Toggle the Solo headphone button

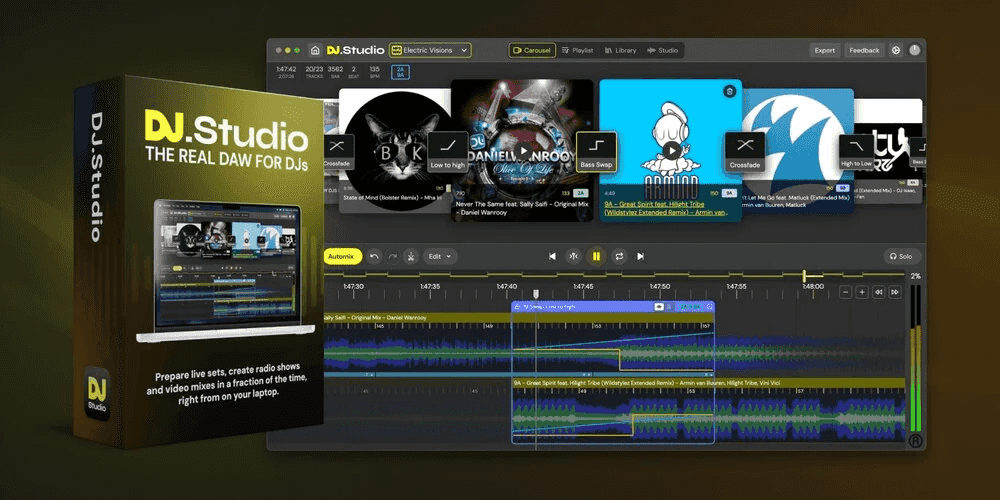point(901,256)
